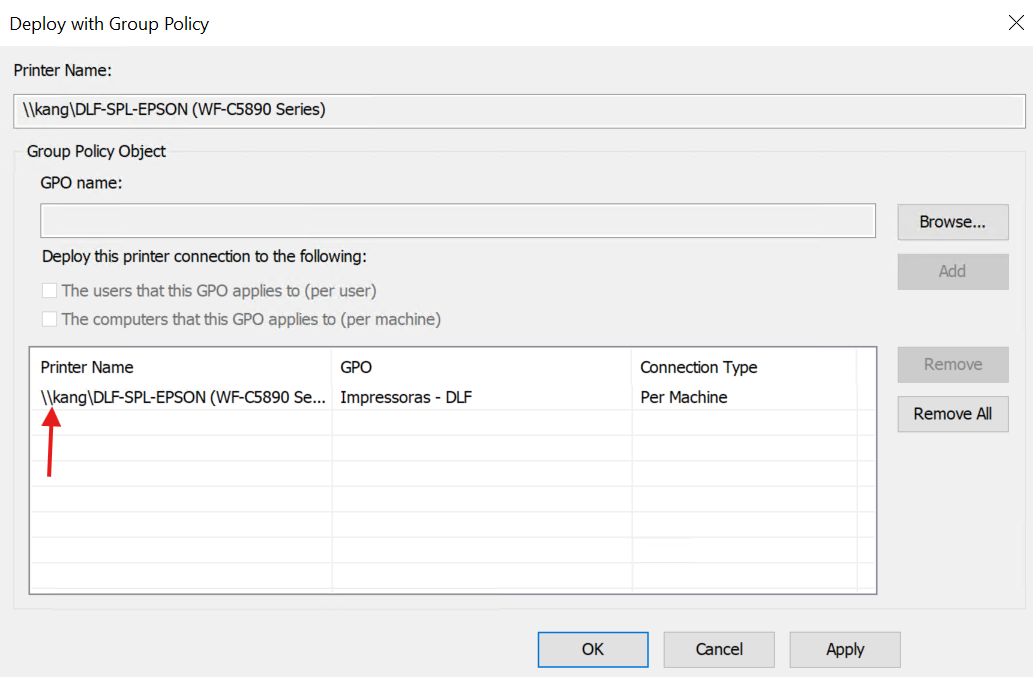The width and height of the screenshot is (1033, 677).
Task: Focus the GPO name text field
Action: coord(457,221)
